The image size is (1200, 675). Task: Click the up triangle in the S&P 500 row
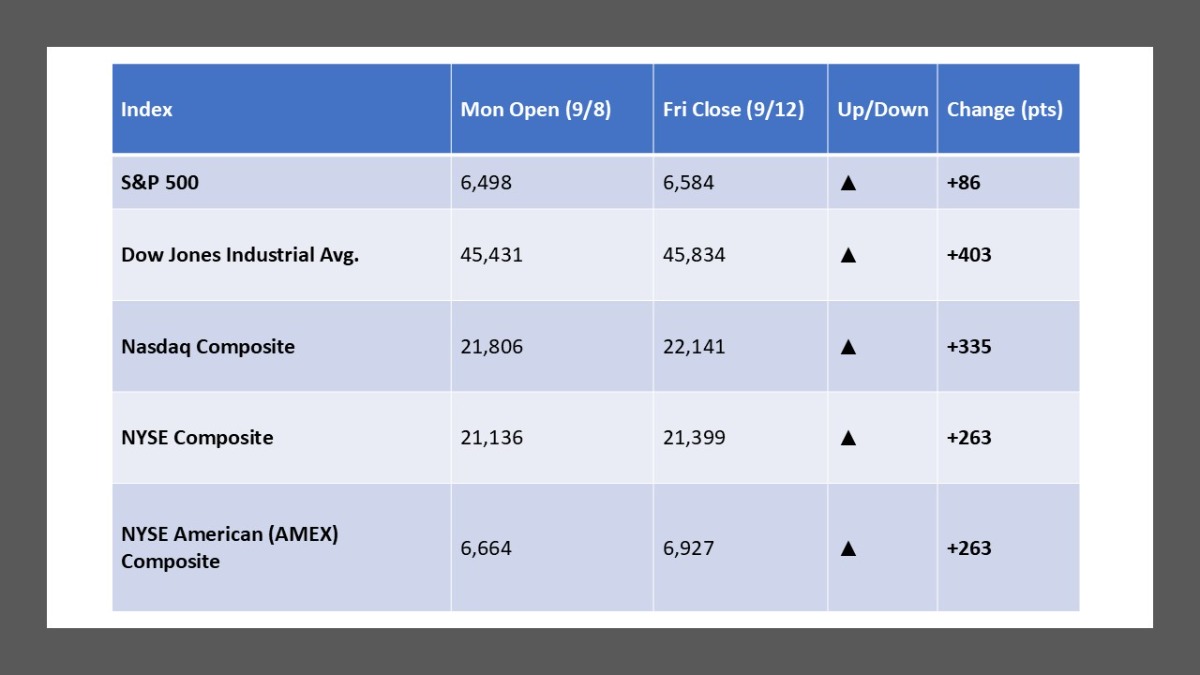coord(848,183)
